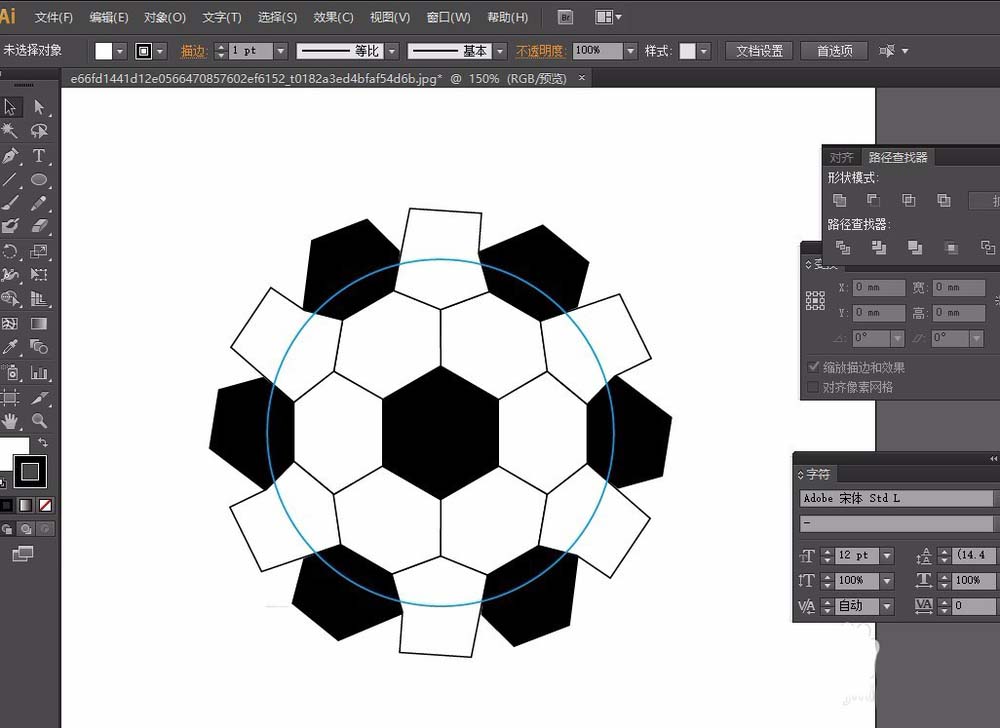This screenshot has height=728, width=1000.
Task: Open the opacity 100% dropdown
Action: tap(630, 51)
